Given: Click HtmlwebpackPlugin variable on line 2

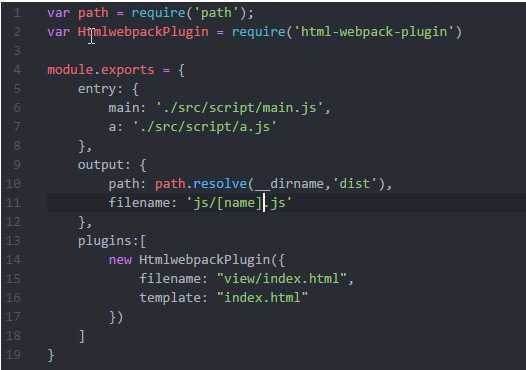Looking at the screenshot, I should (x=143, y=32).
